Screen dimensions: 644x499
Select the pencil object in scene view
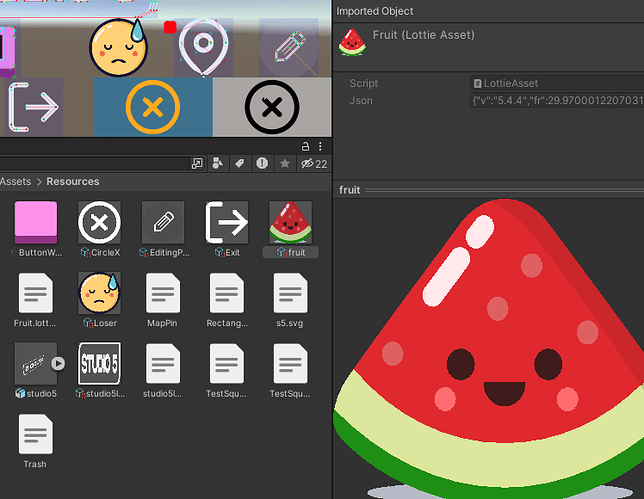(x=290, y=48)
